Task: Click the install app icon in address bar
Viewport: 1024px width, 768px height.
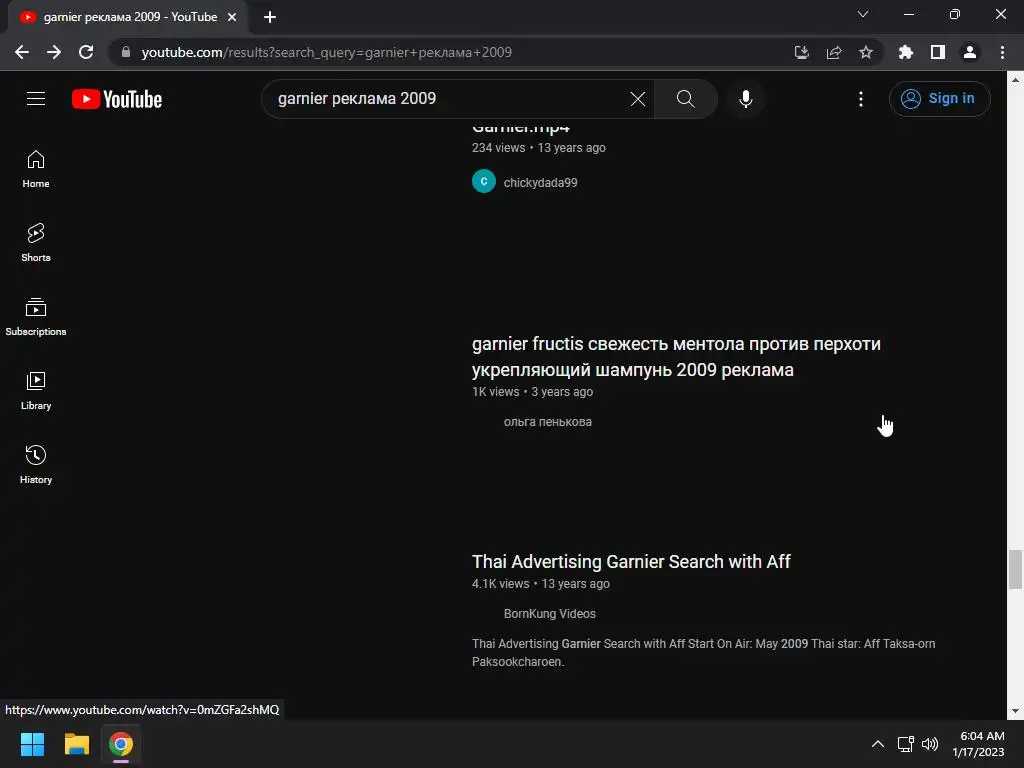Action: [x=801, y=52]
